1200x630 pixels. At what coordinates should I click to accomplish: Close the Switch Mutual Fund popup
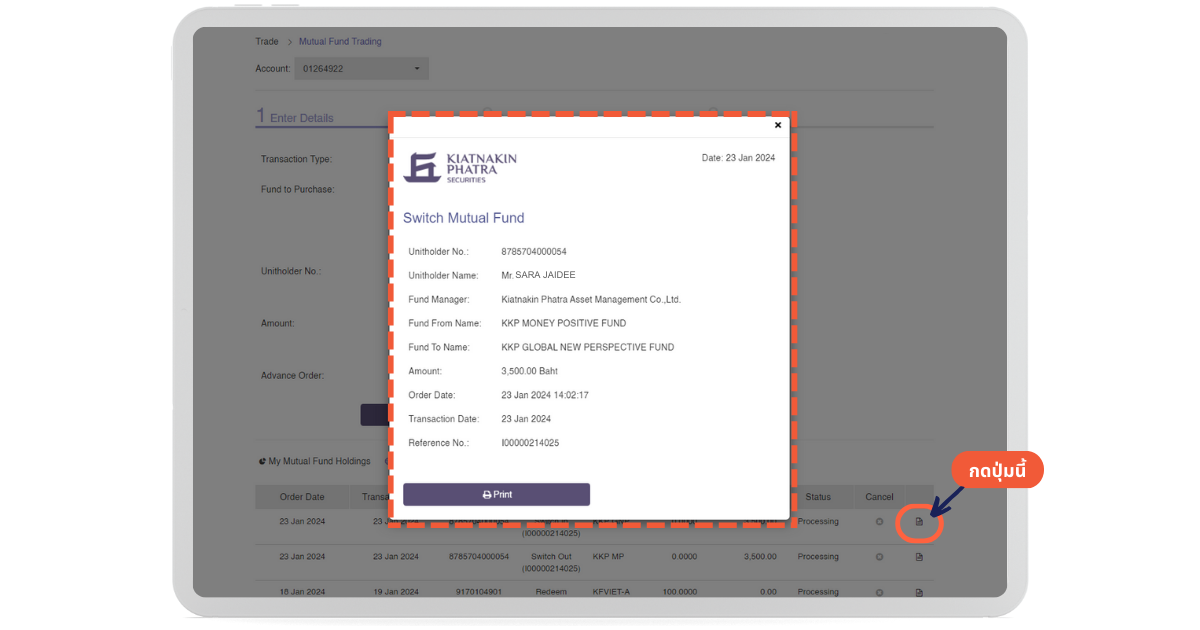[x=778, y=126]
